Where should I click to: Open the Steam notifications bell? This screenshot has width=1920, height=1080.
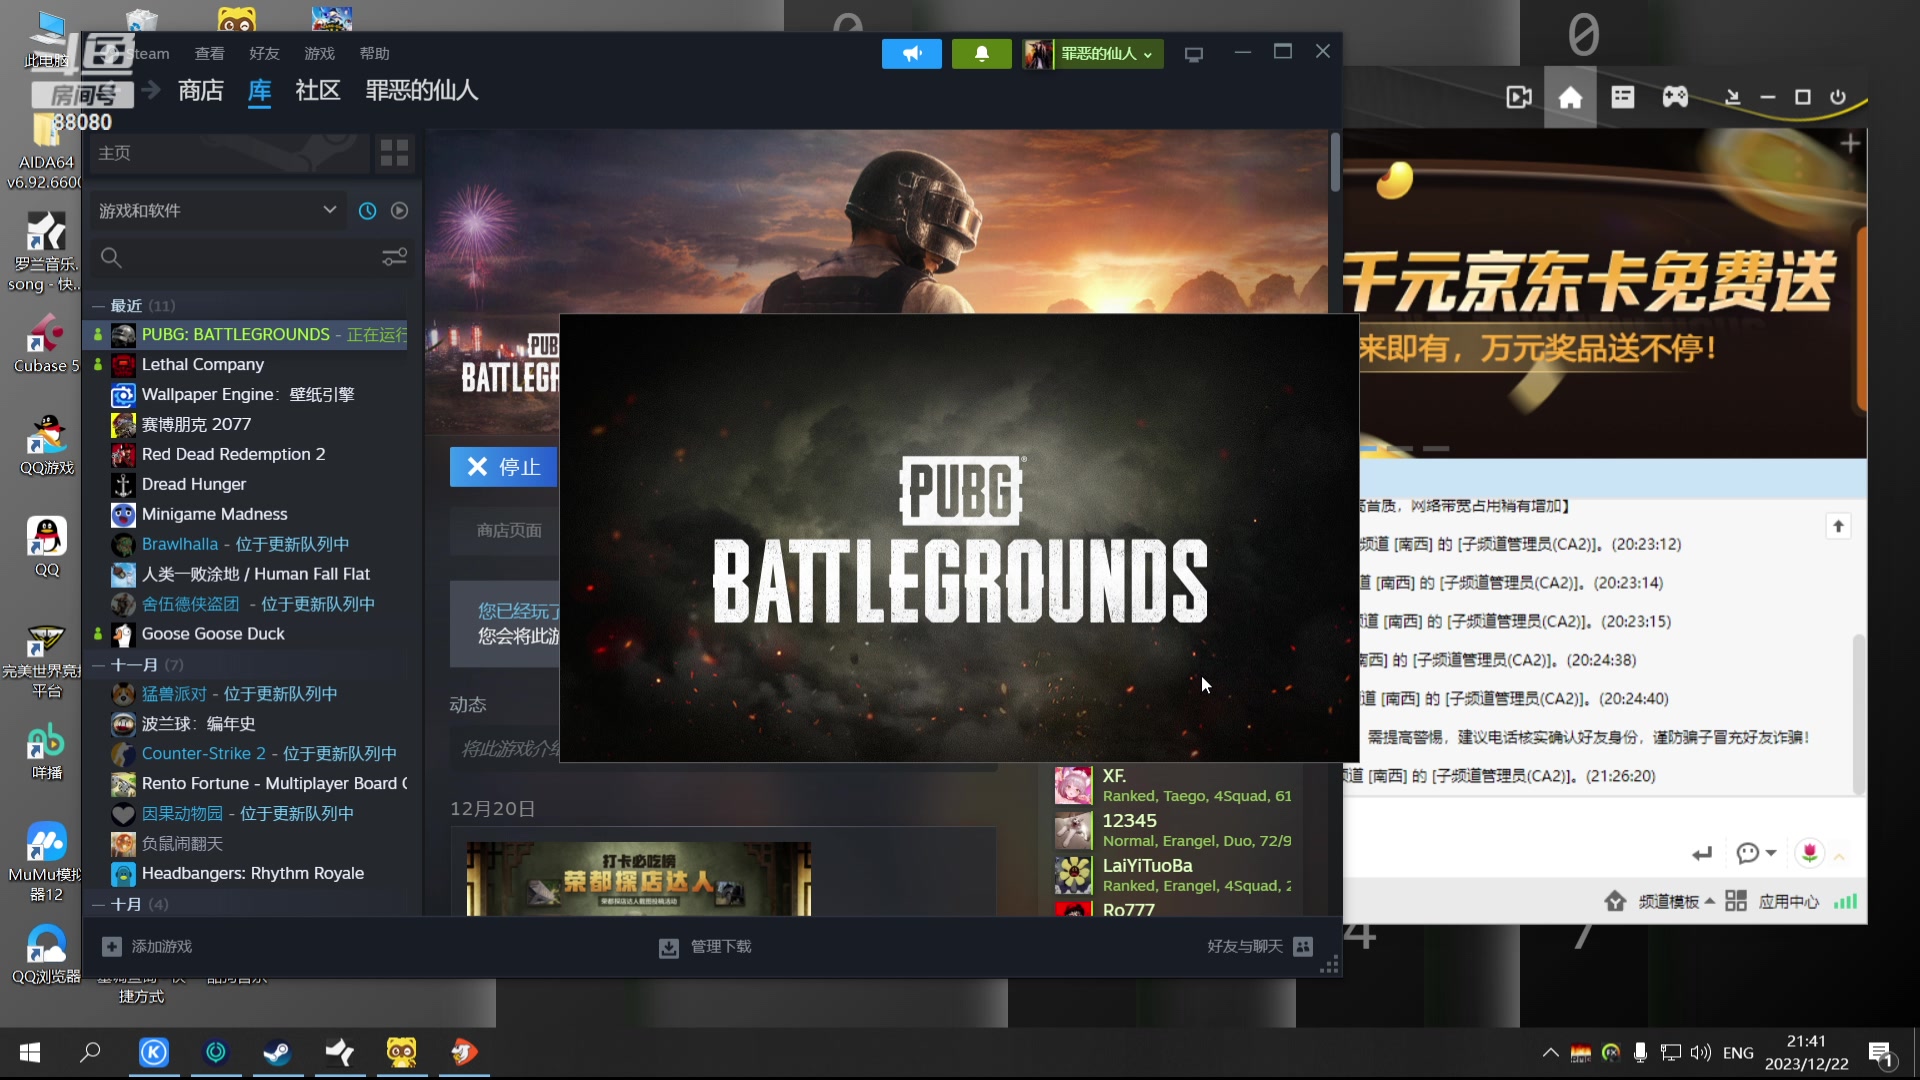[x=981, y=54]
